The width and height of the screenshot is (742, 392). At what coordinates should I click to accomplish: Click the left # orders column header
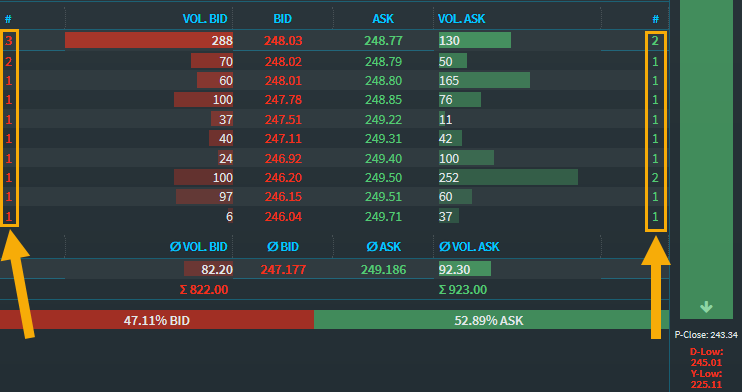click(8, 19)
